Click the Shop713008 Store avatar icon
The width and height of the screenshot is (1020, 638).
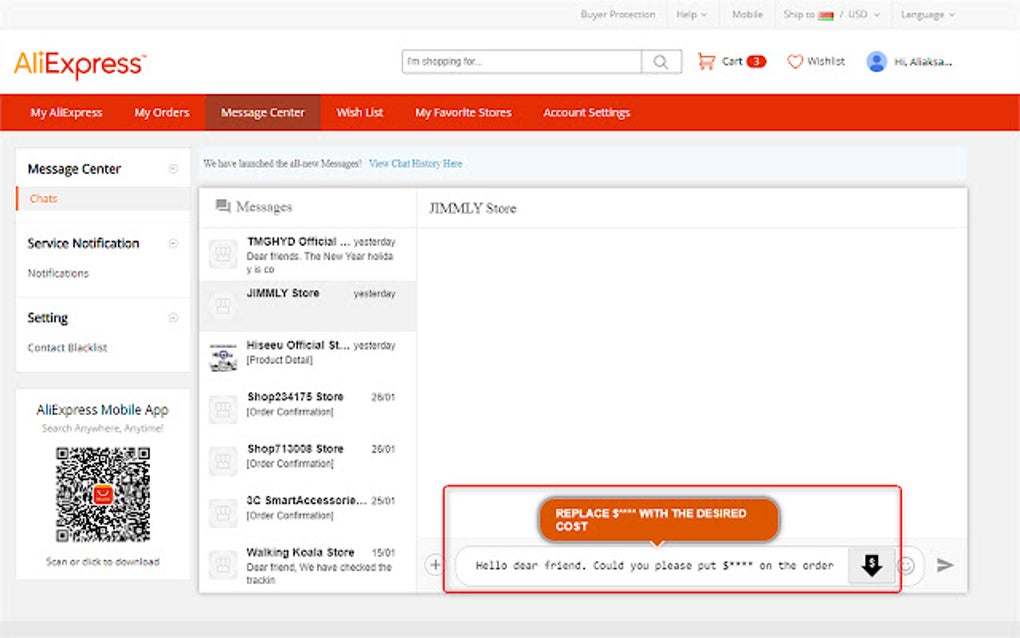(223, 461)
